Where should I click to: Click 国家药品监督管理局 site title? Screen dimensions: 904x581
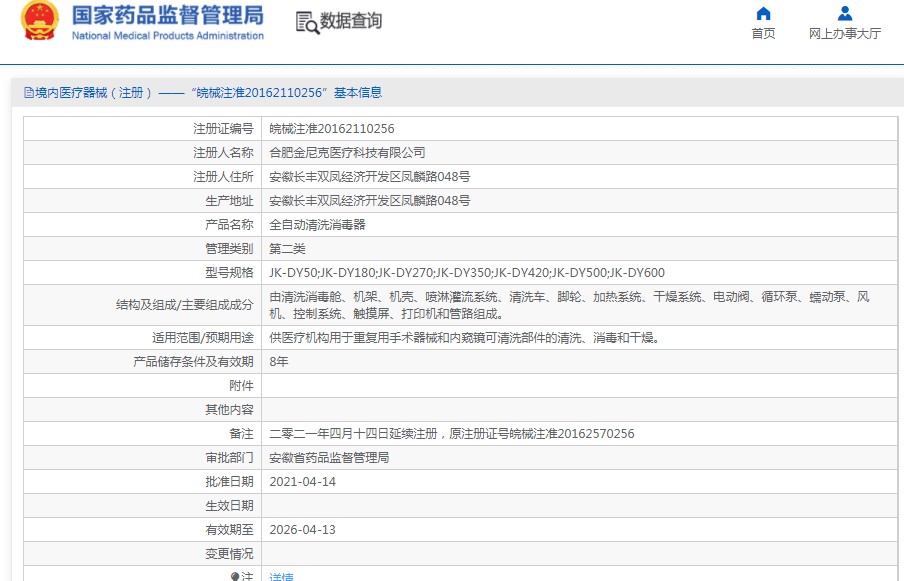pos(168,16)
